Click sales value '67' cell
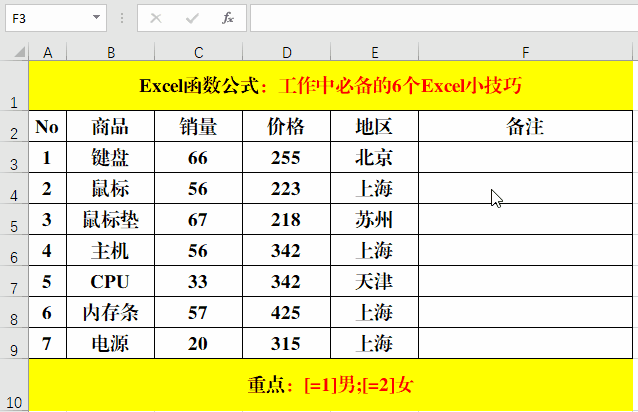 pyautogui.click(x=199, y=219)
